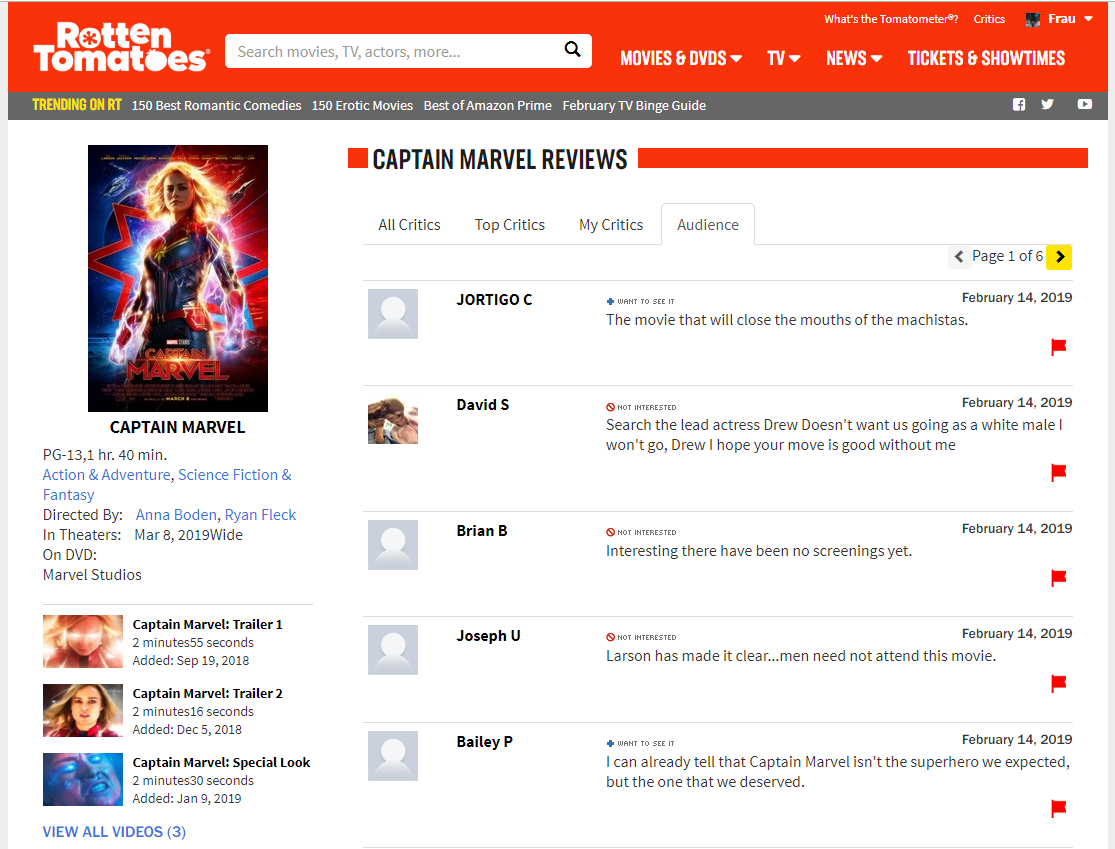Open Brian B's user profile name
Screen dimensions: 1115x849
482,530
